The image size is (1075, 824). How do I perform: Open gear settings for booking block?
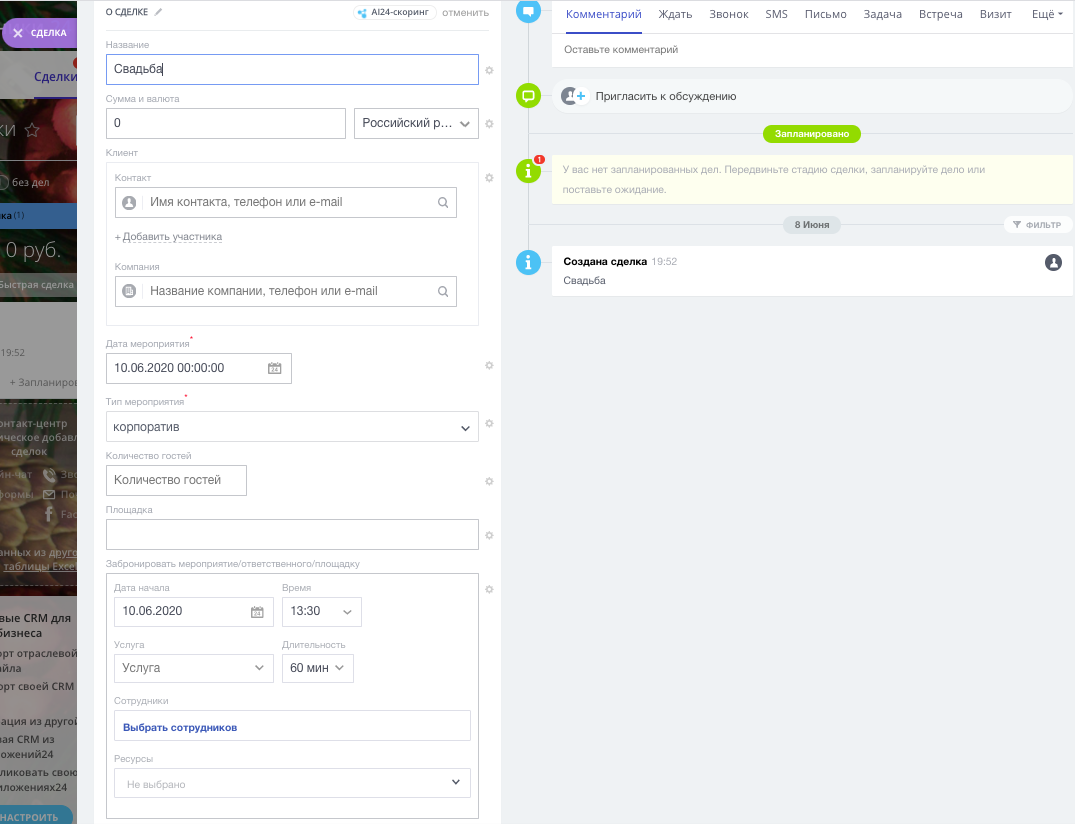coord(489,590)
